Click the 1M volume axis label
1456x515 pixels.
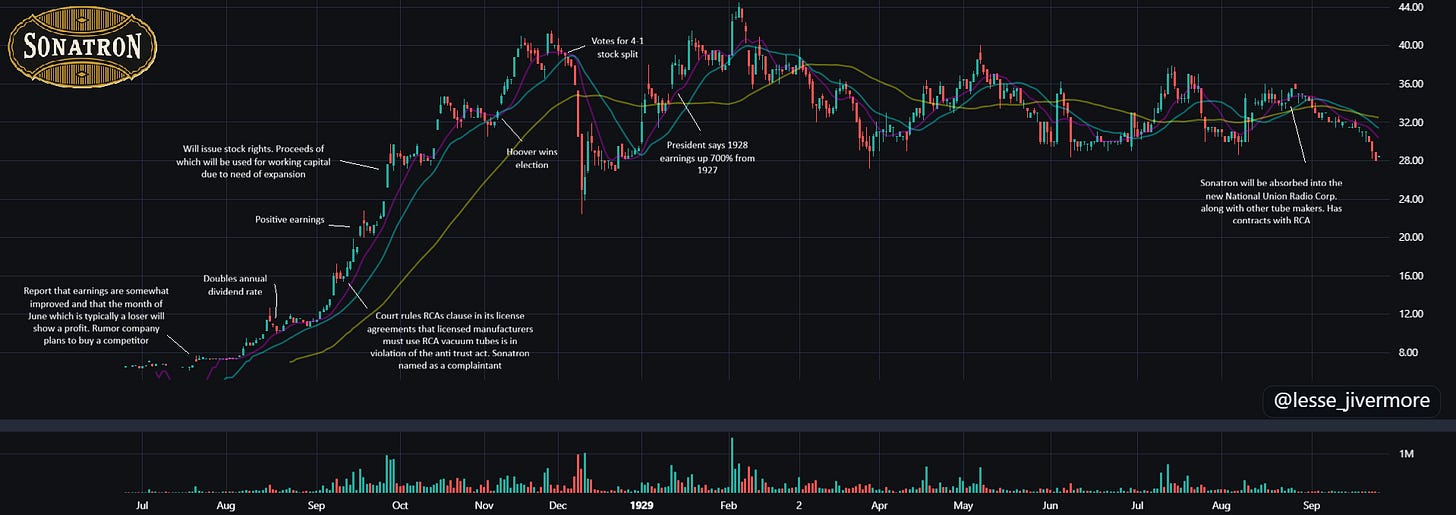1406,454
